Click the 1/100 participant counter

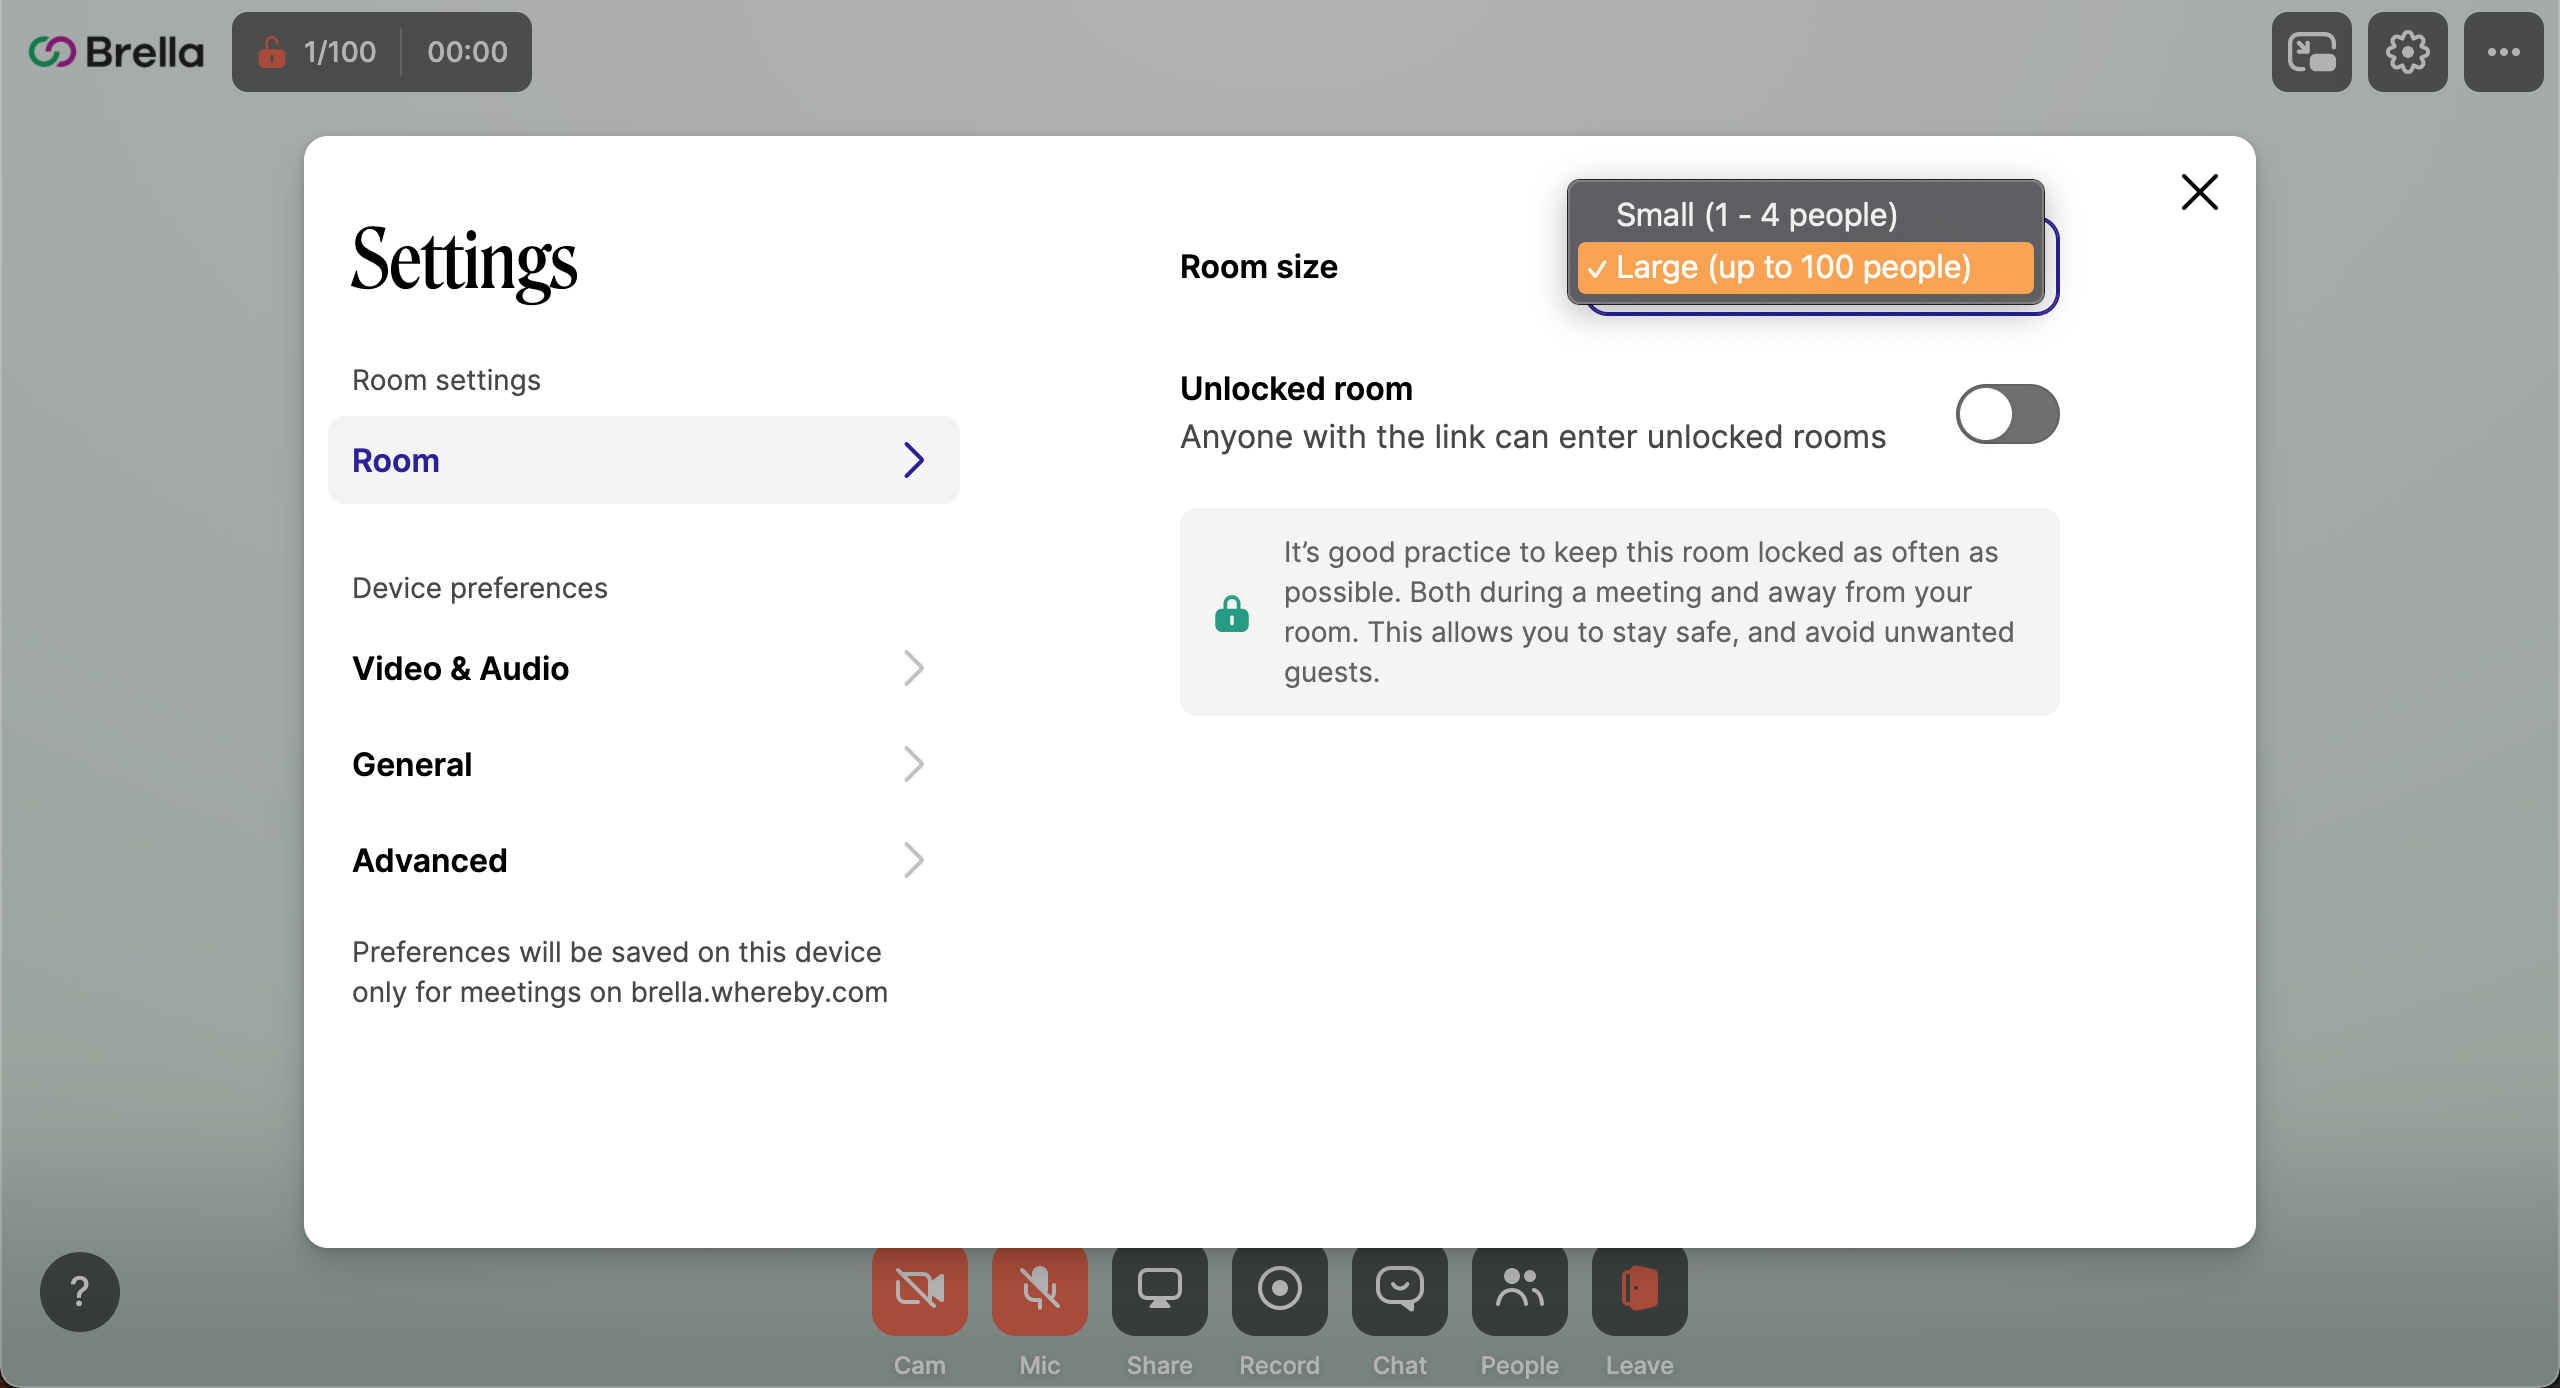340,52
